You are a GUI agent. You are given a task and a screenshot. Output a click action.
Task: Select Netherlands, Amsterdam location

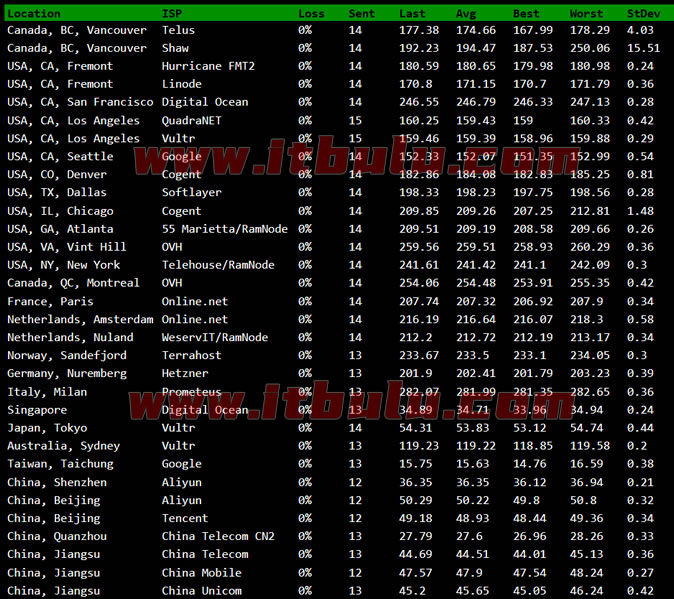80,320
